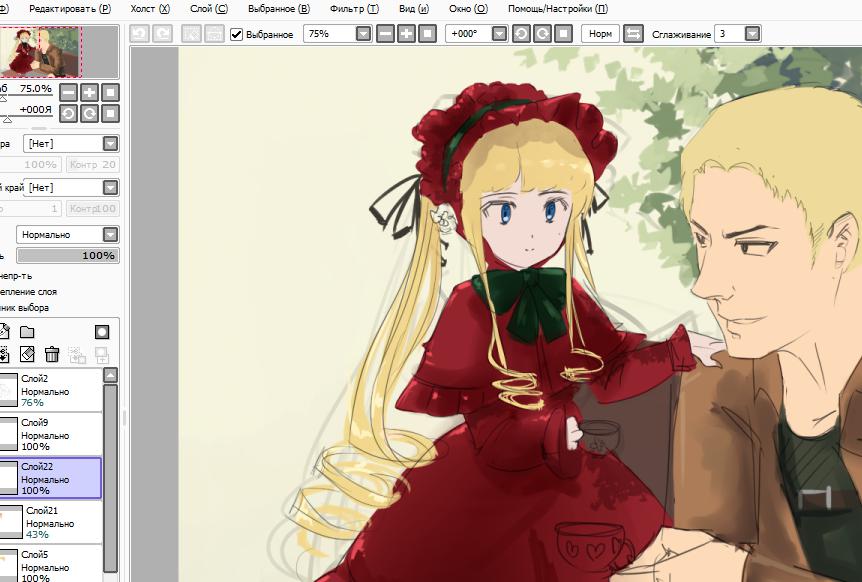Open the край effect [Нет] dropdown
This screenshot has width=862, height=582.
tap(110, 188)
